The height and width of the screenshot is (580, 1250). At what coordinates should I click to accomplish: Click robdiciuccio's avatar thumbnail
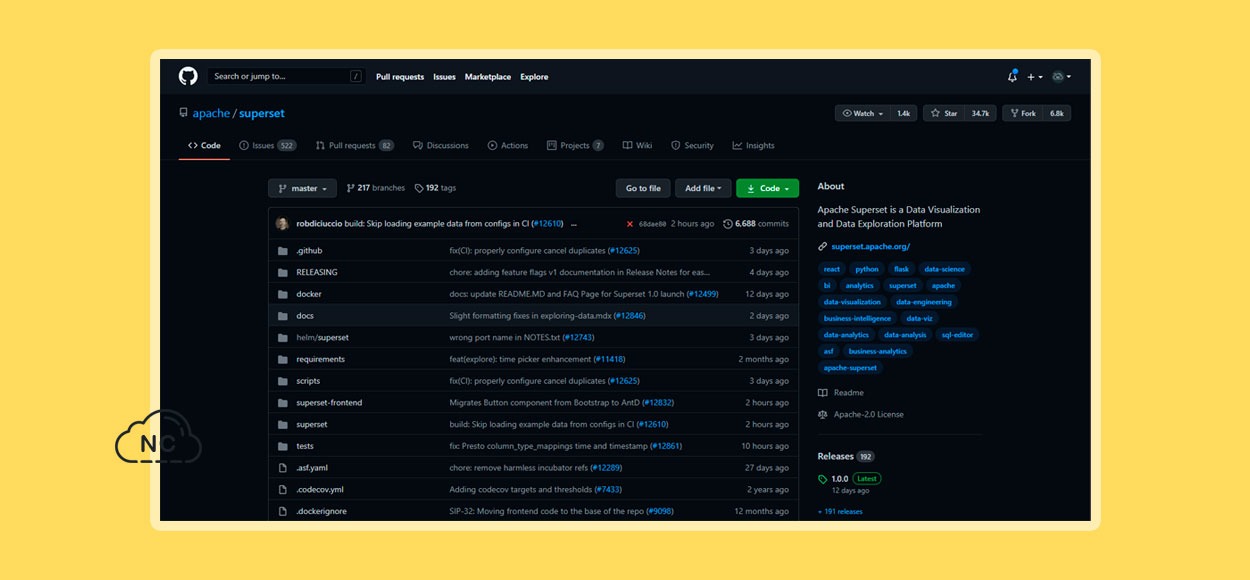[x=283, y=224]
